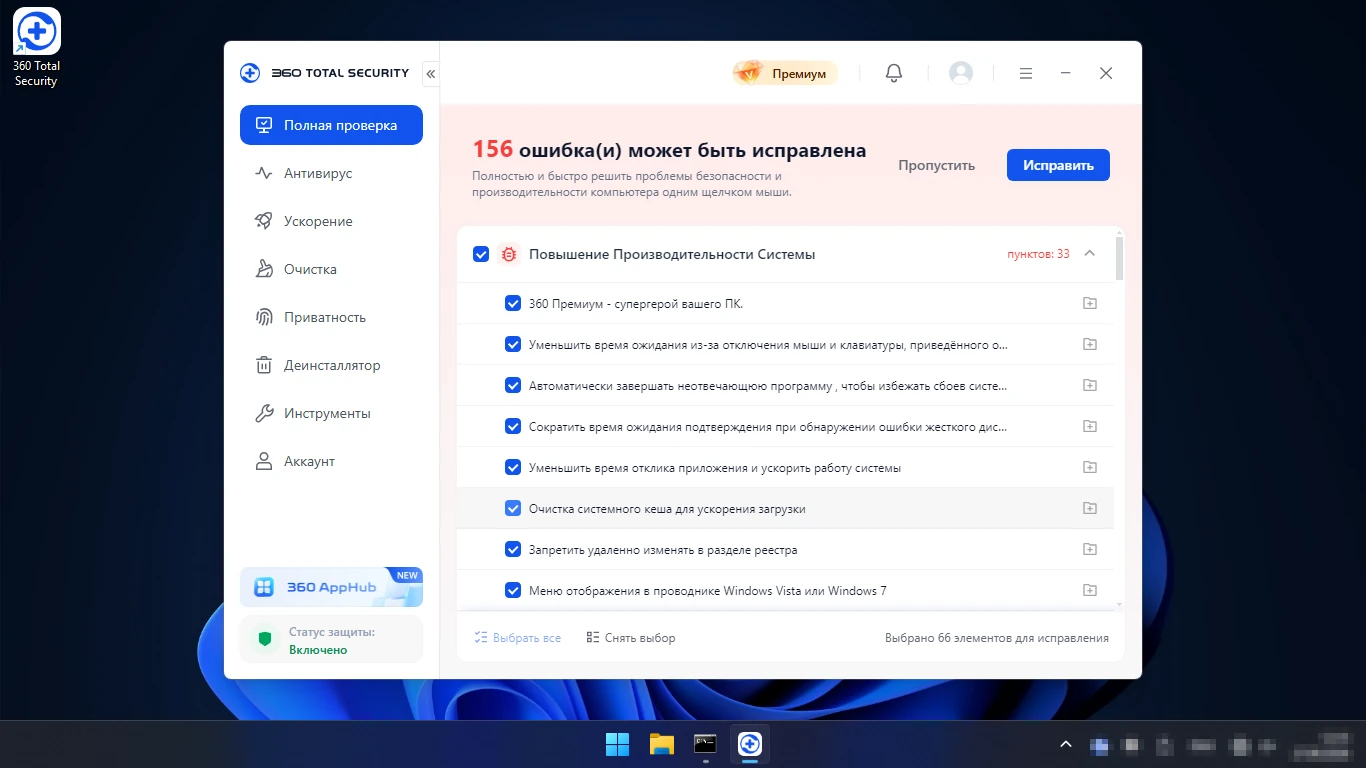Uncheck 360 Премиум - супергерой вашего ПК

click(x=513, y=303)
